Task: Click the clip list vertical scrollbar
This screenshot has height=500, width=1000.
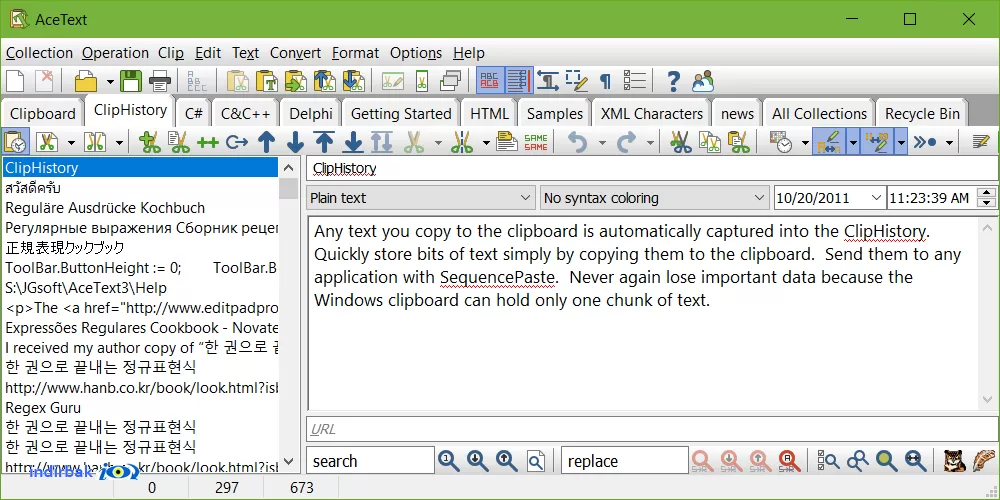Action: coord(289,314)
